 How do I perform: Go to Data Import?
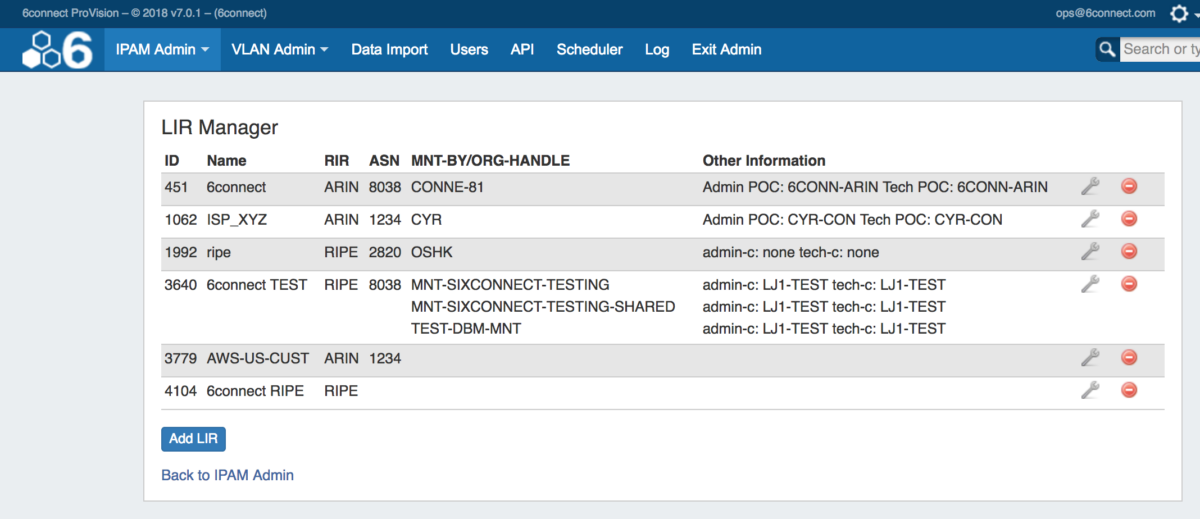coord(389,49)
